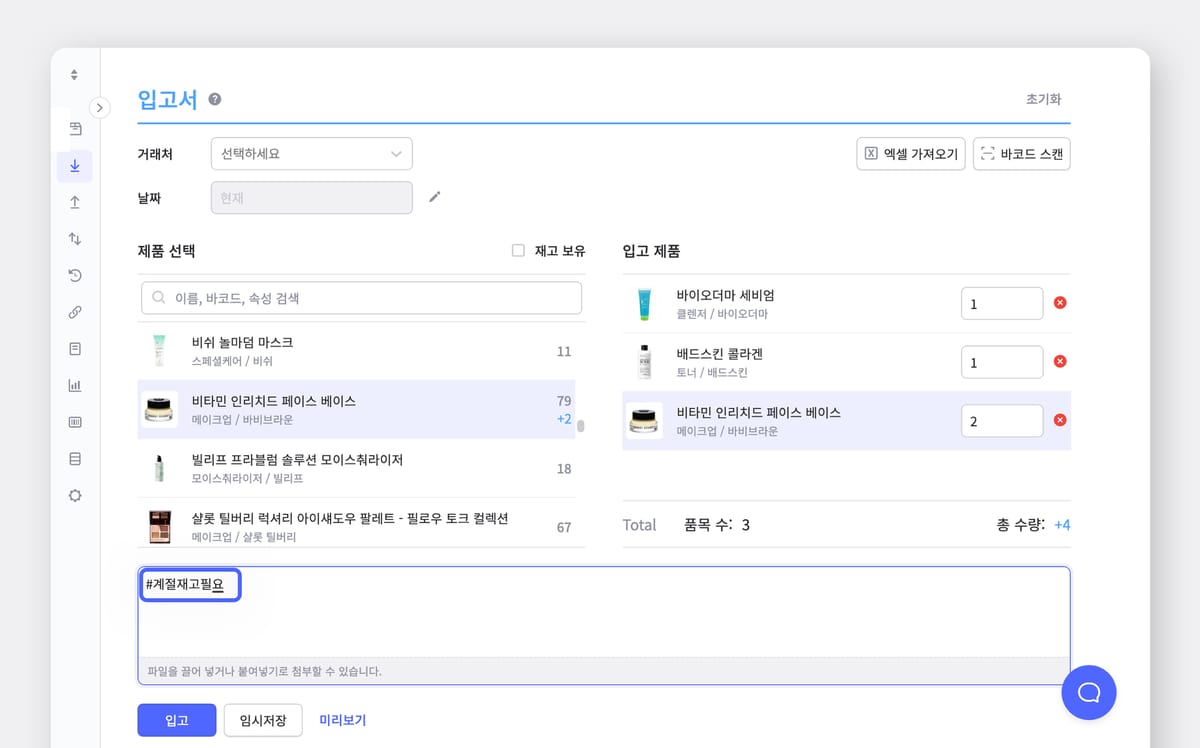Click the product search field

click(x=362, y=298)
